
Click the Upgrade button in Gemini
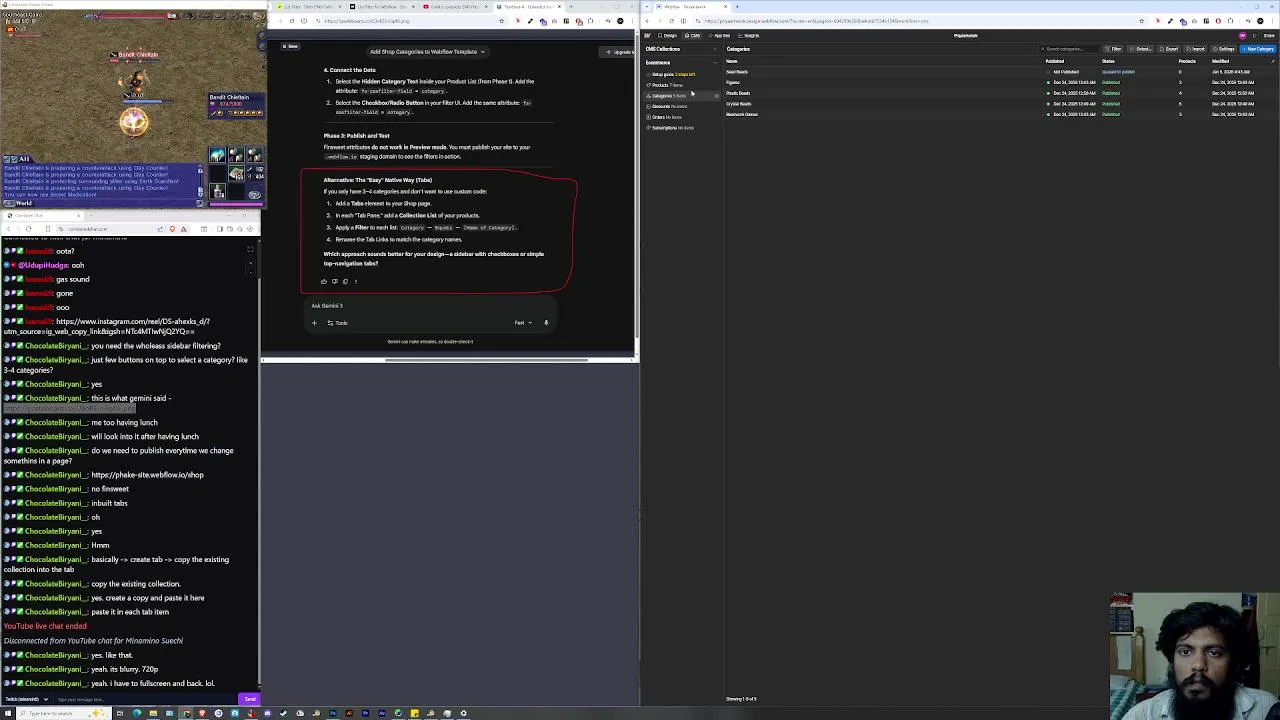click(x=620, y=52)
